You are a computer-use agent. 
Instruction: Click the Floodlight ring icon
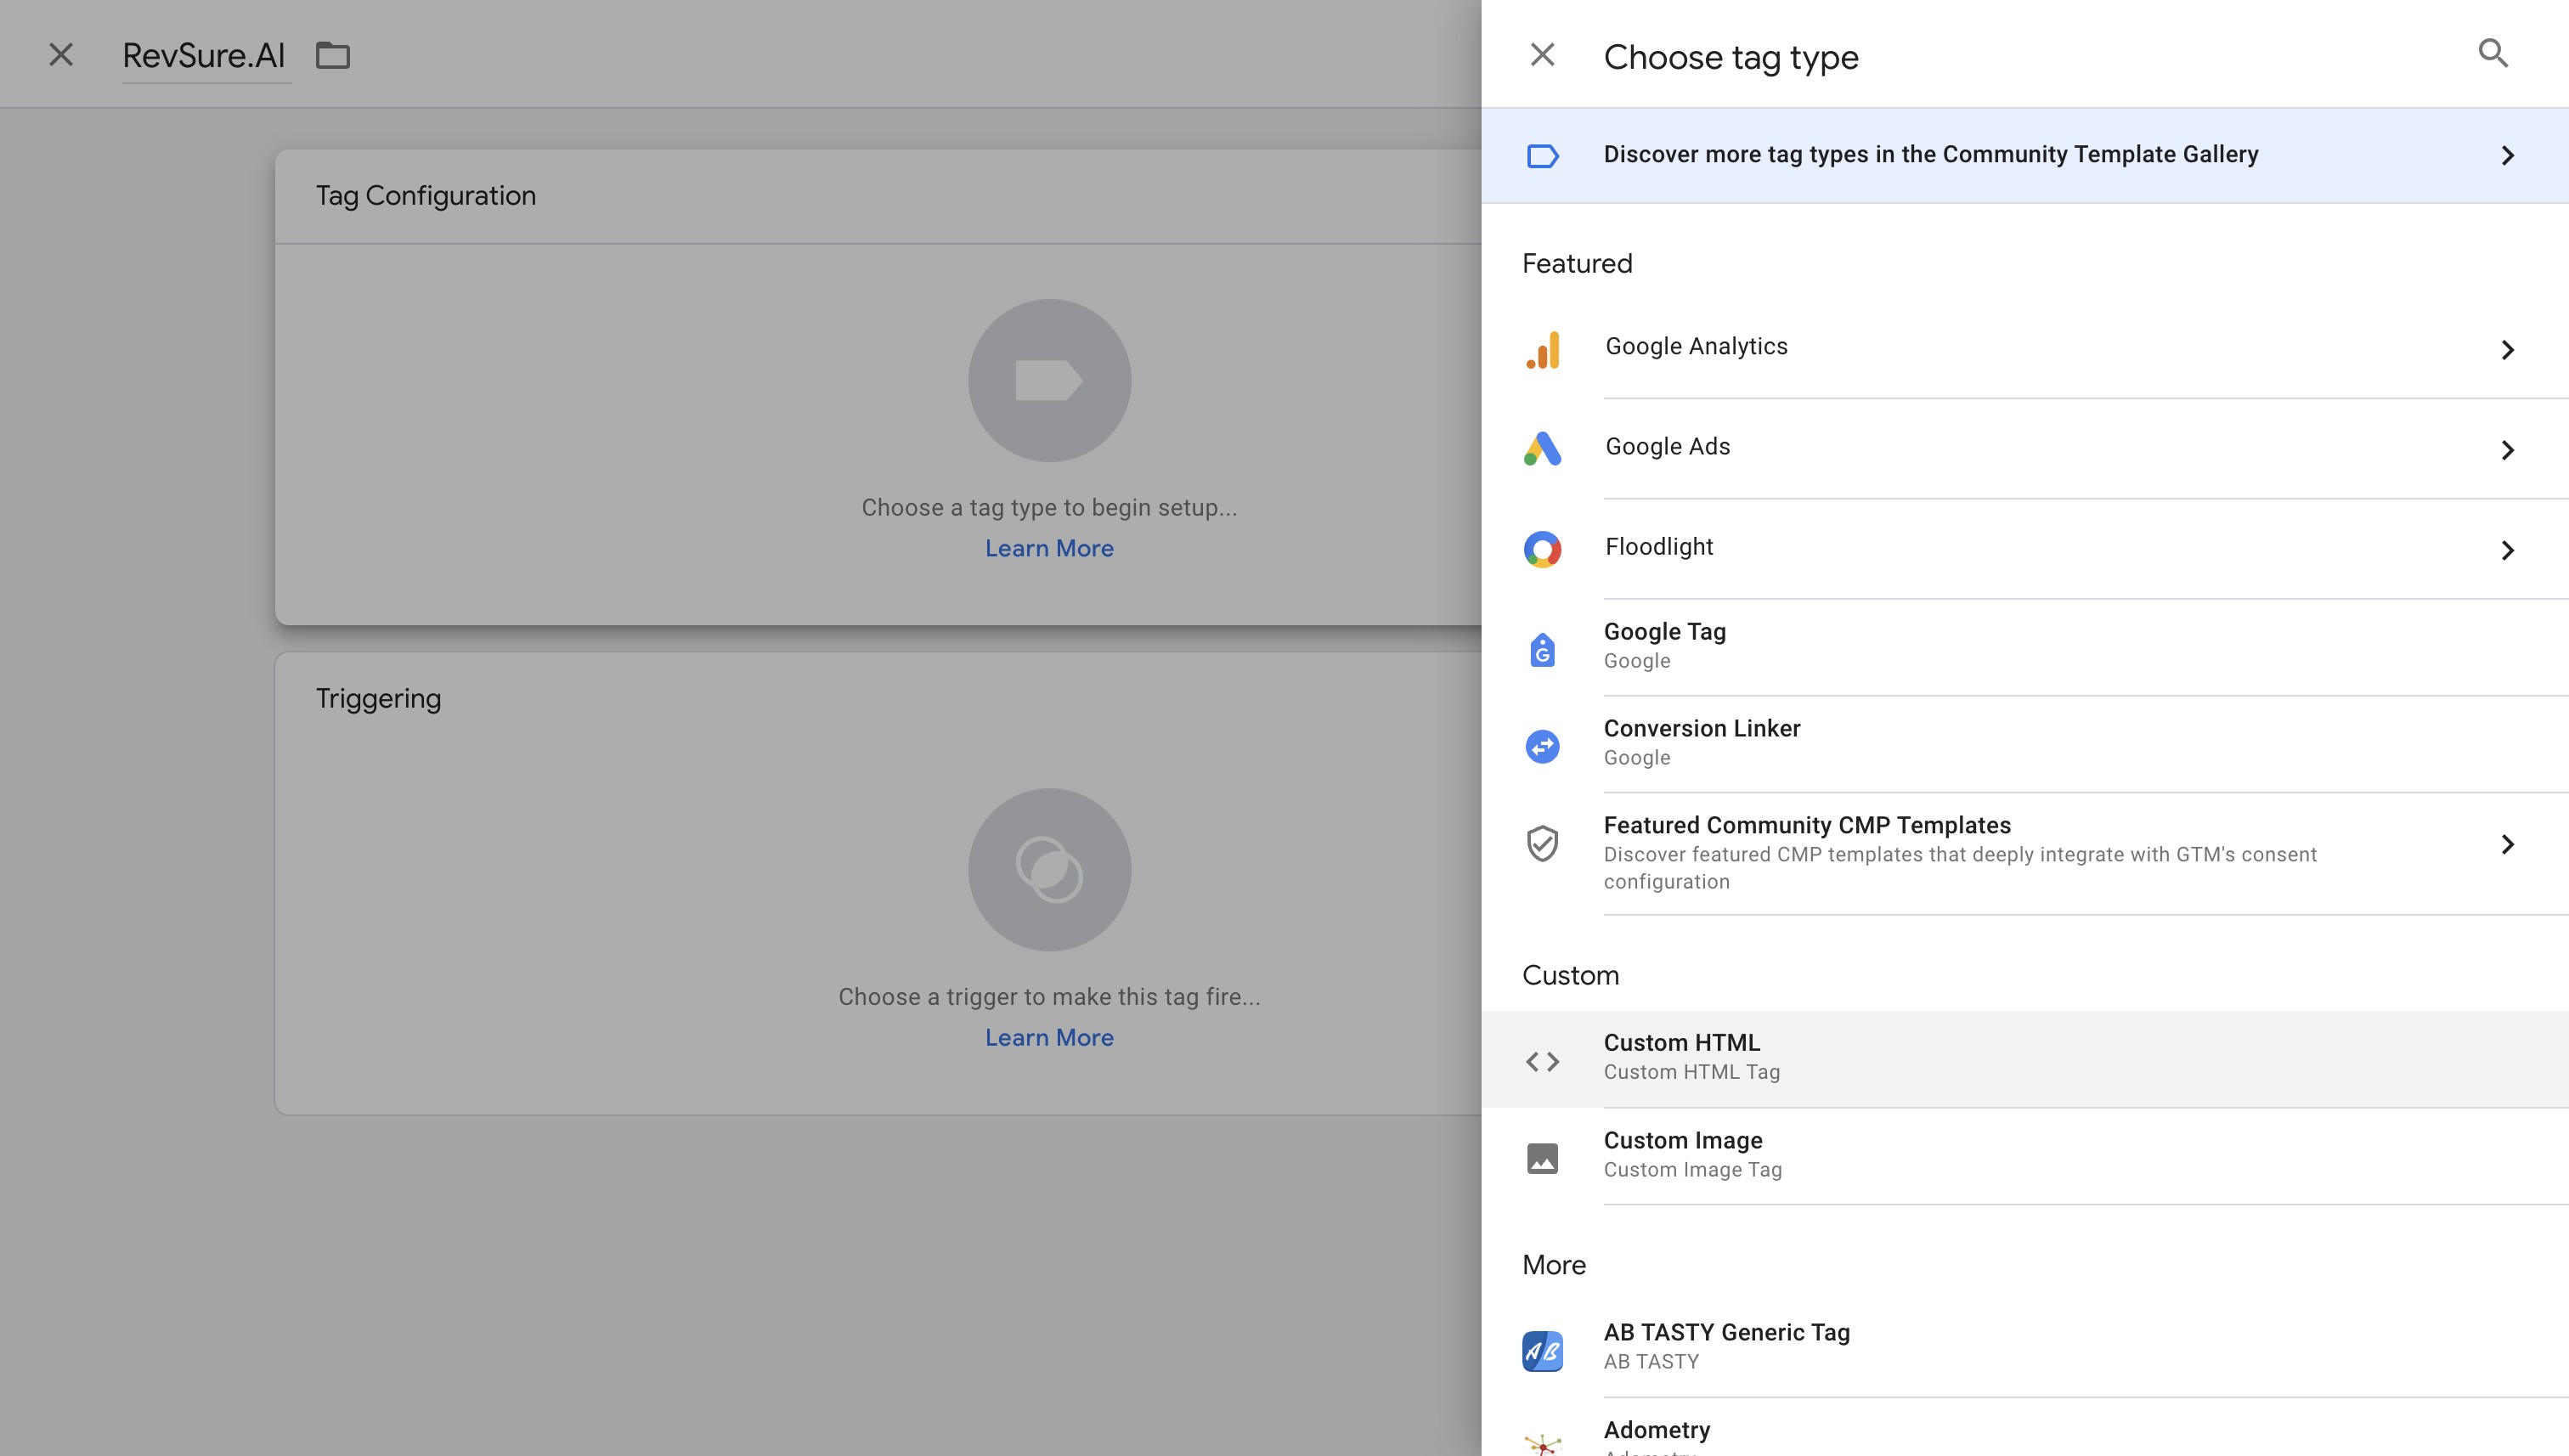[x=1542, y=549]
